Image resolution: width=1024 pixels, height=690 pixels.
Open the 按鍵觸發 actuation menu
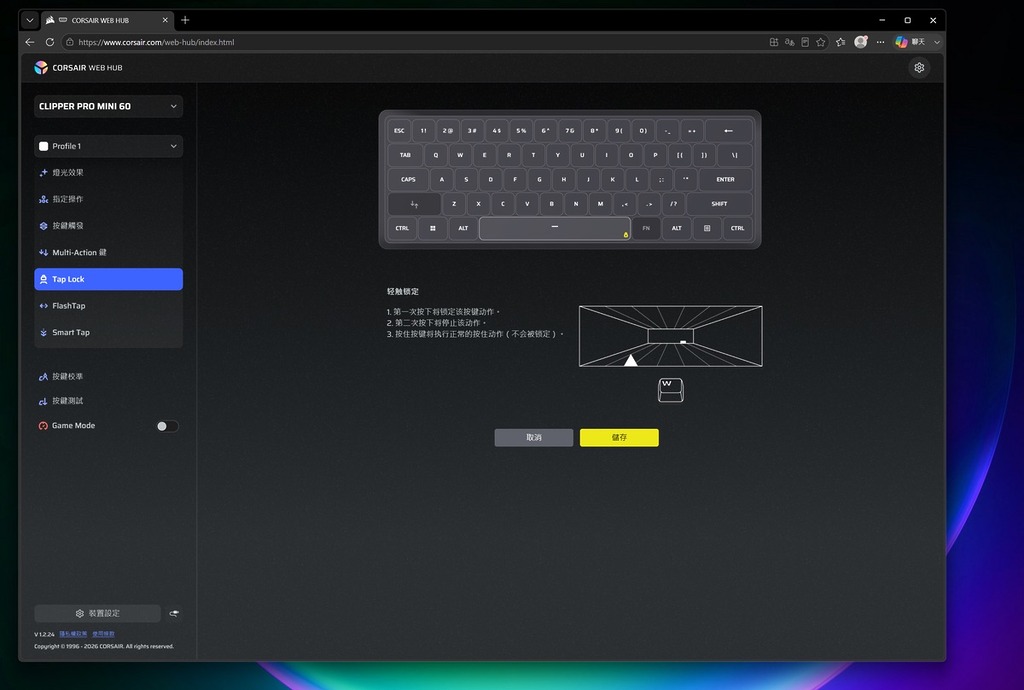pyautogui.click(x=108, y=226)
